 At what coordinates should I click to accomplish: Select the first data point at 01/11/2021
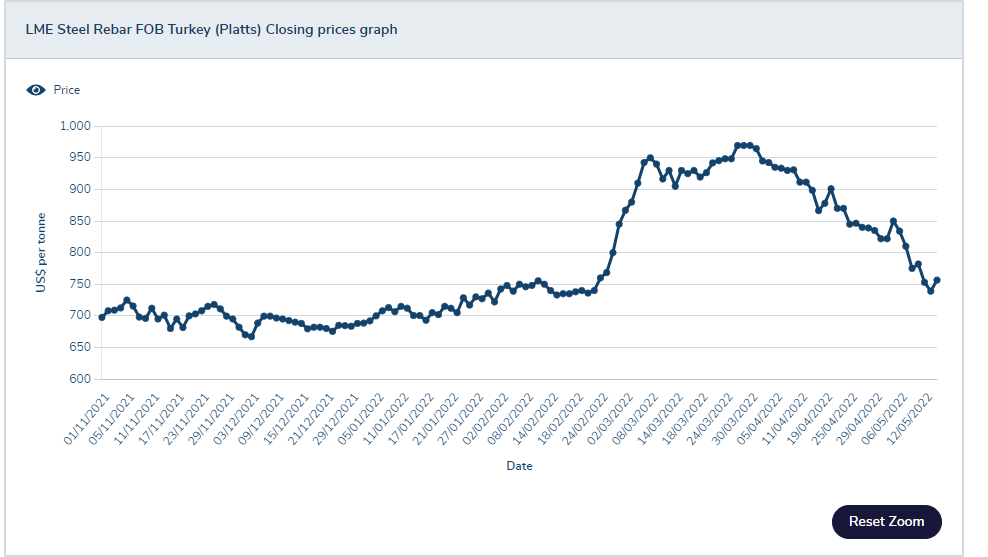102,317
